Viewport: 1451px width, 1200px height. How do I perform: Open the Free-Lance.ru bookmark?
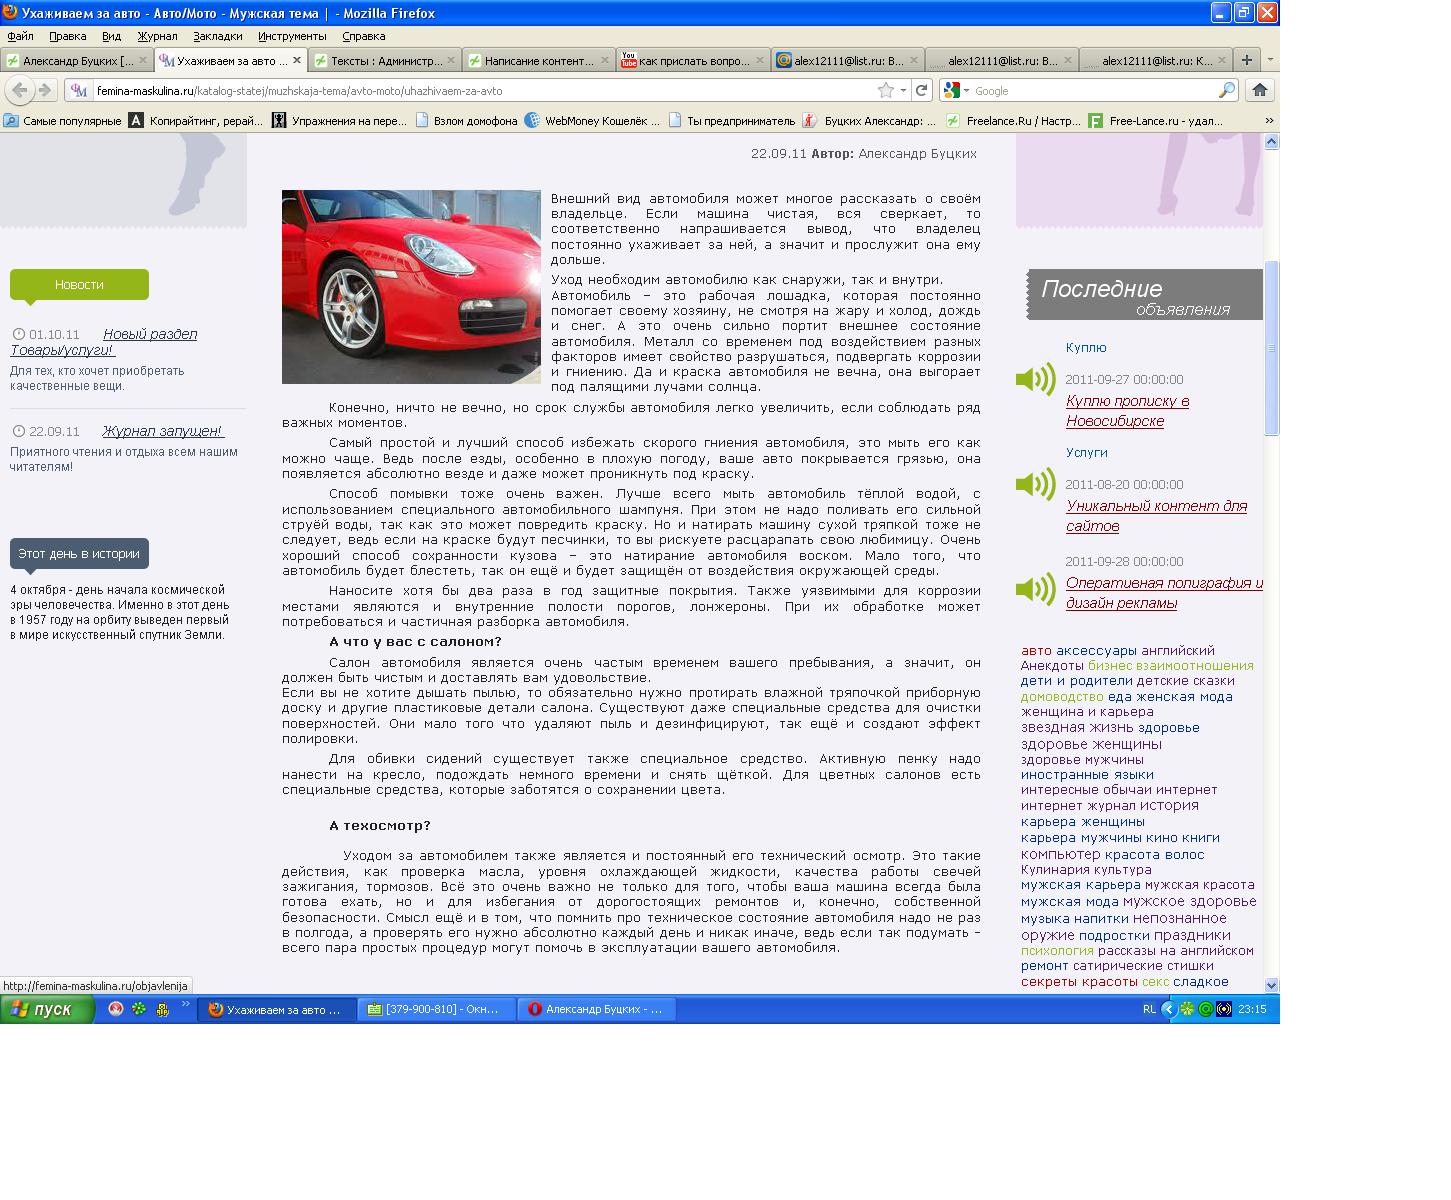click(1156, 121)
